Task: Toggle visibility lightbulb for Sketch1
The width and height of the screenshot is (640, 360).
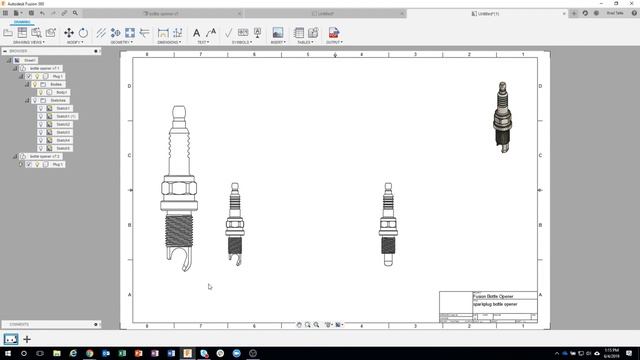Action: point(41,108)
